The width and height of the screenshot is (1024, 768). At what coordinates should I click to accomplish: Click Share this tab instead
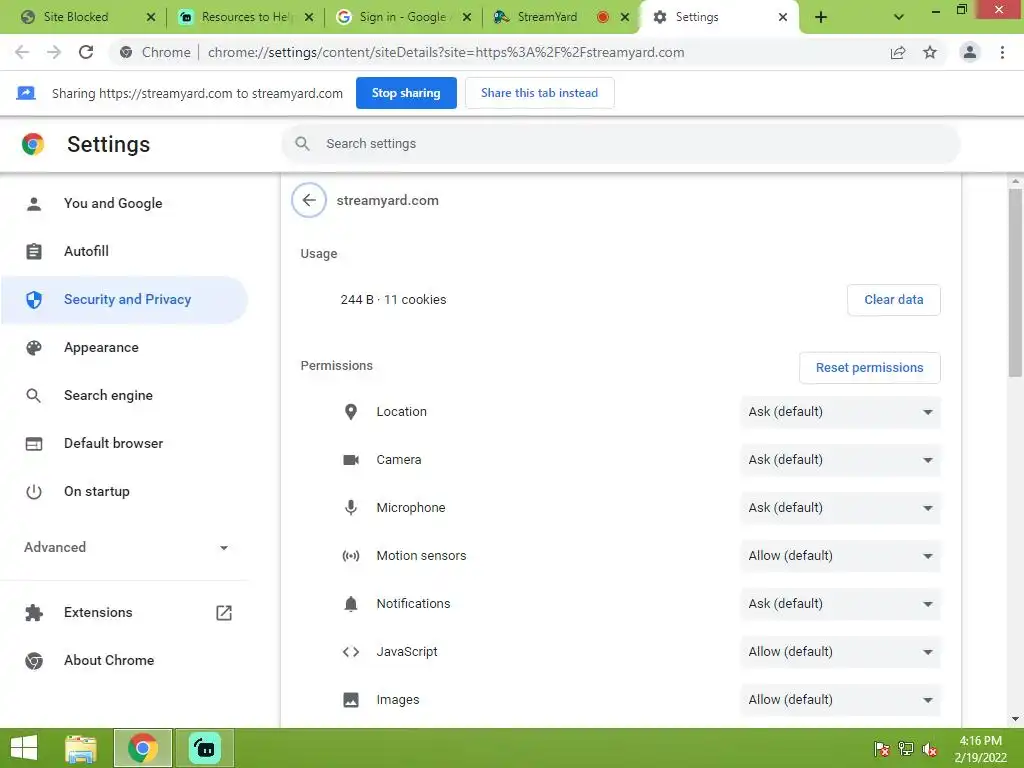[x=539, y=93]
